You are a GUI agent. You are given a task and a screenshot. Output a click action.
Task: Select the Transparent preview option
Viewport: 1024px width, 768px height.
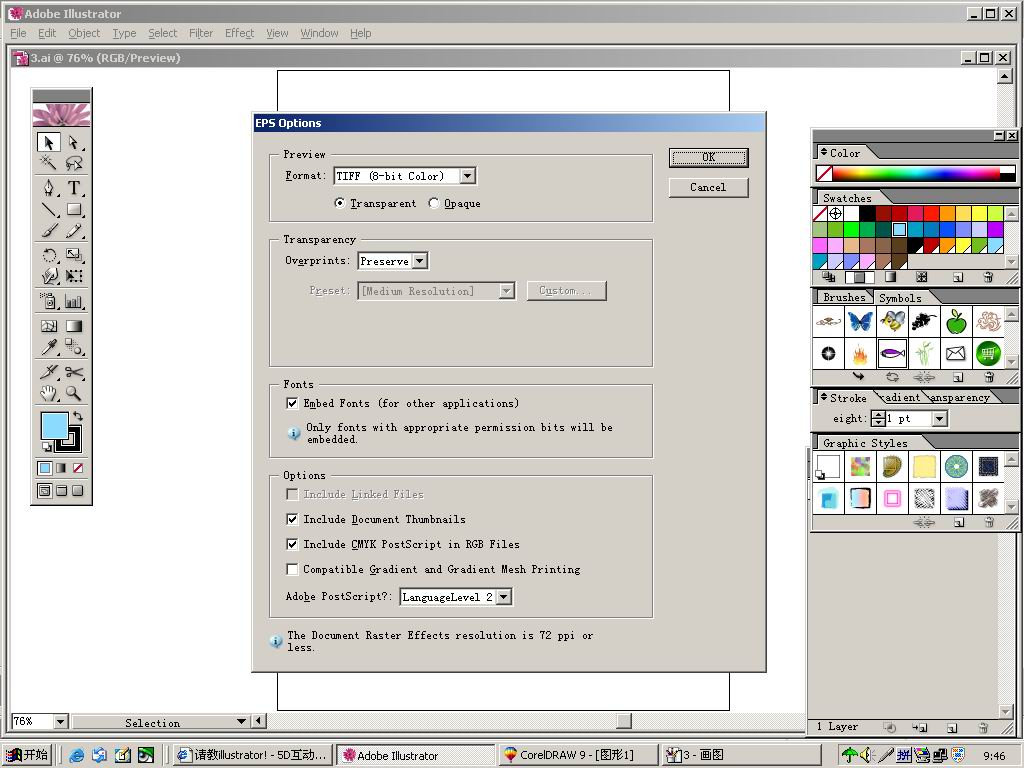tap(340, 203)
